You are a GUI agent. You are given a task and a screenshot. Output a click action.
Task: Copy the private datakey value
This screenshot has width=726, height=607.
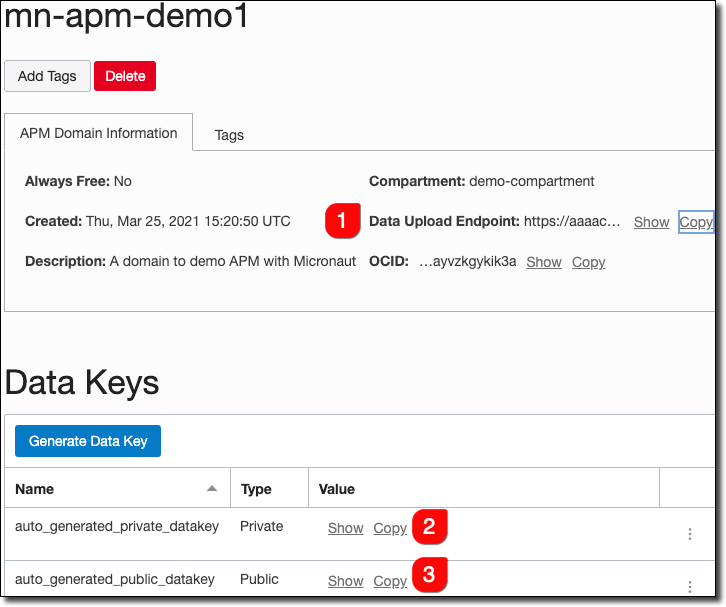point(390,528)
